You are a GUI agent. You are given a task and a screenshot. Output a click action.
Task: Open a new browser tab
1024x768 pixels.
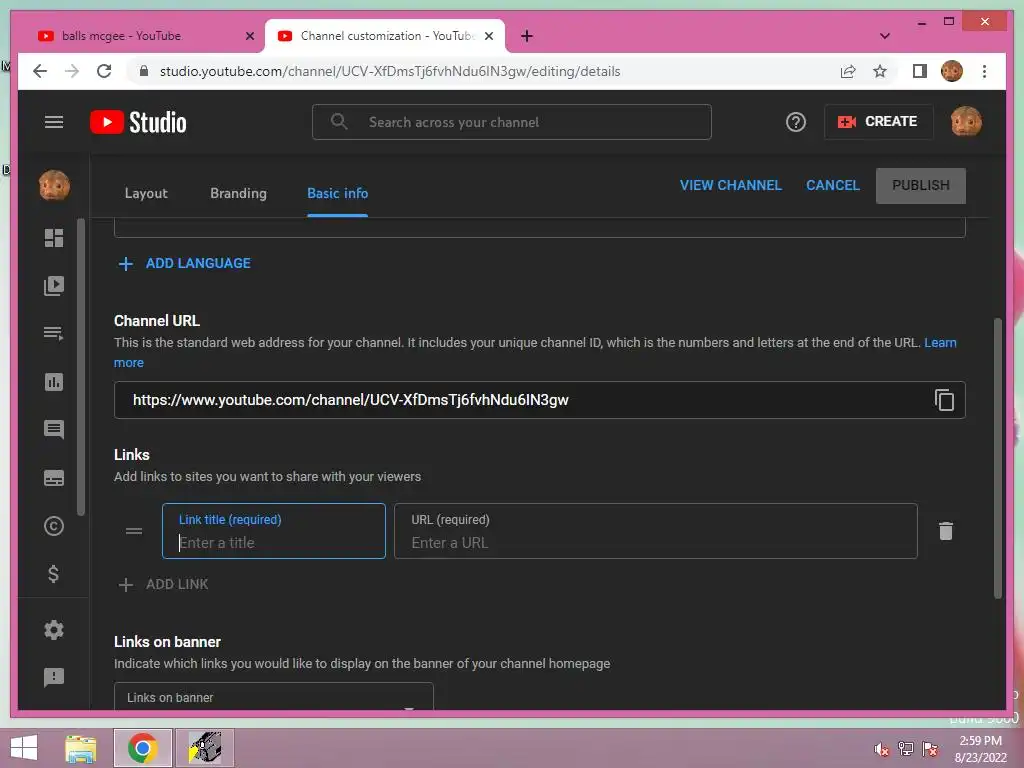(527, 36)
